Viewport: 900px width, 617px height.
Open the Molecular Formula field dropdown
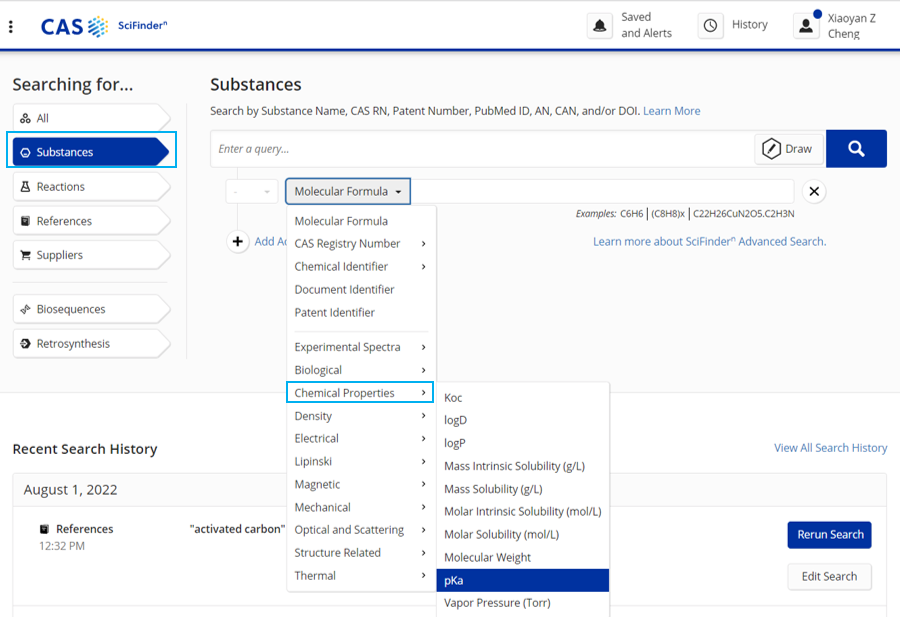[348, 192]
